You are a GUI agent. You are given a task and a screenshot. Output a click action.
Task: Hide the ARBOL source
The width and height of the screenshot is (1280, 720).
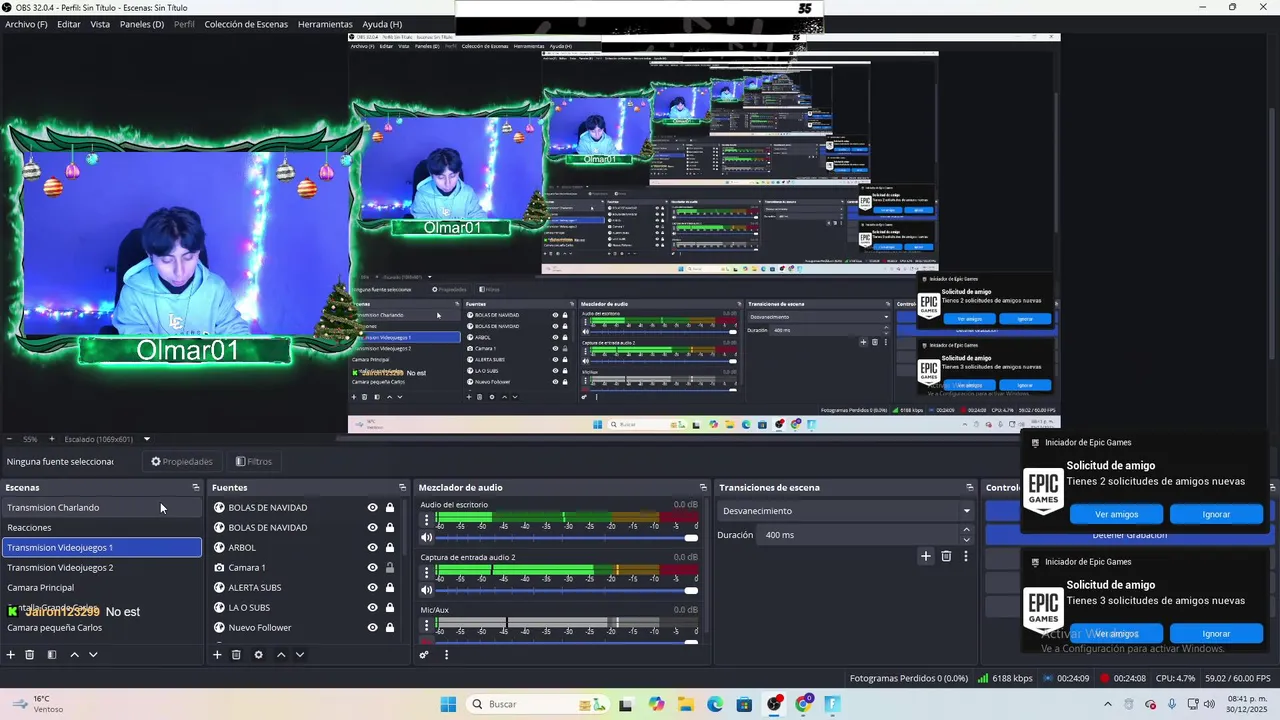pos(373,548)
